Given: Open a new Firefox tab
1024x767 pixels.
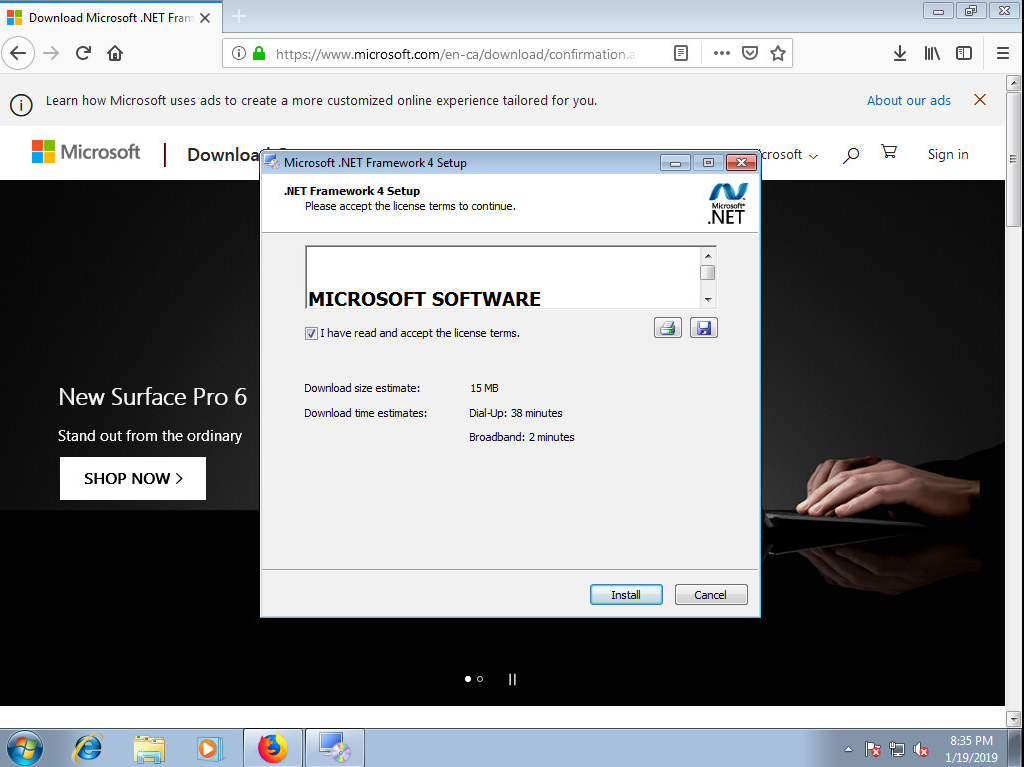Looking at the screenshot, I should click(239, 16).
